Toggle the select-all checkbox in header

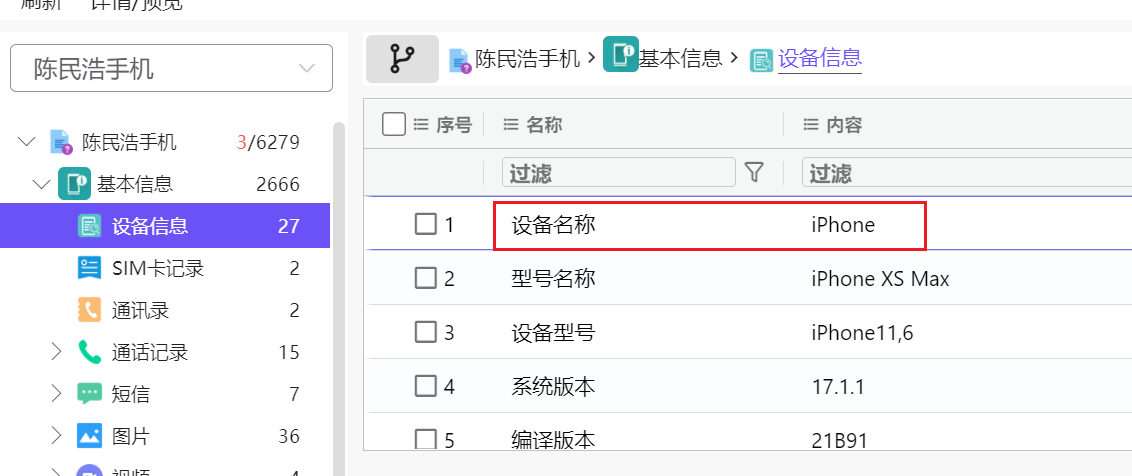point(394,124)
